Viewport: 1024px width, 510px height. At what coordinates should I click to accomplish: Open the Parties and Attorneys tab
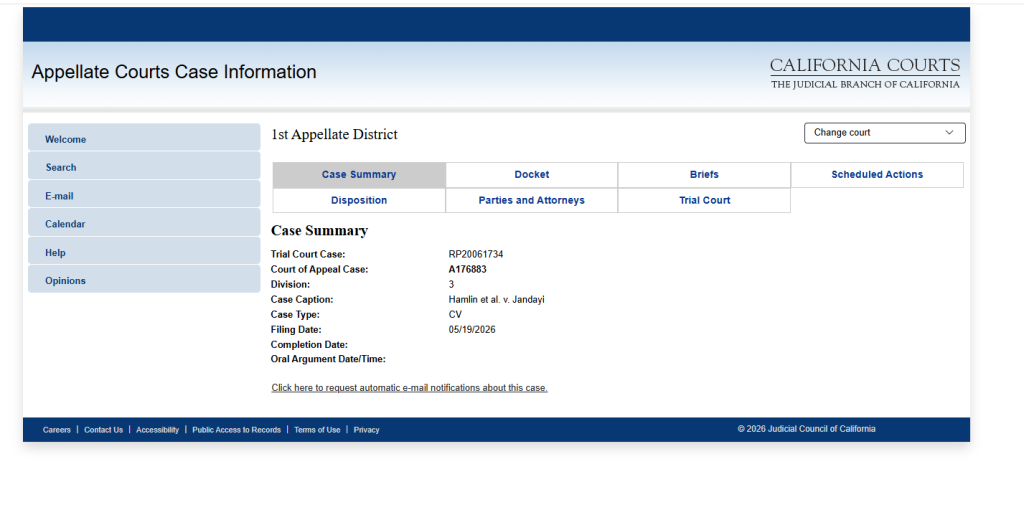[x=532, y=200]
